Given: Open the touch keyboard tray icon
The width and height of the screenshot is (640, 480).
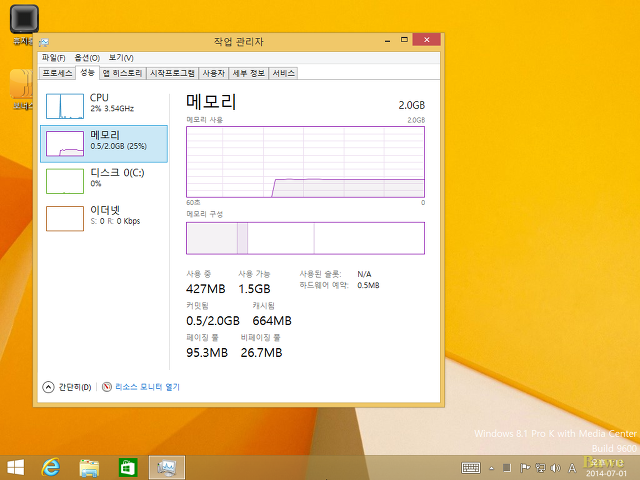Looking at the screenshot, I should pos(471,468).
